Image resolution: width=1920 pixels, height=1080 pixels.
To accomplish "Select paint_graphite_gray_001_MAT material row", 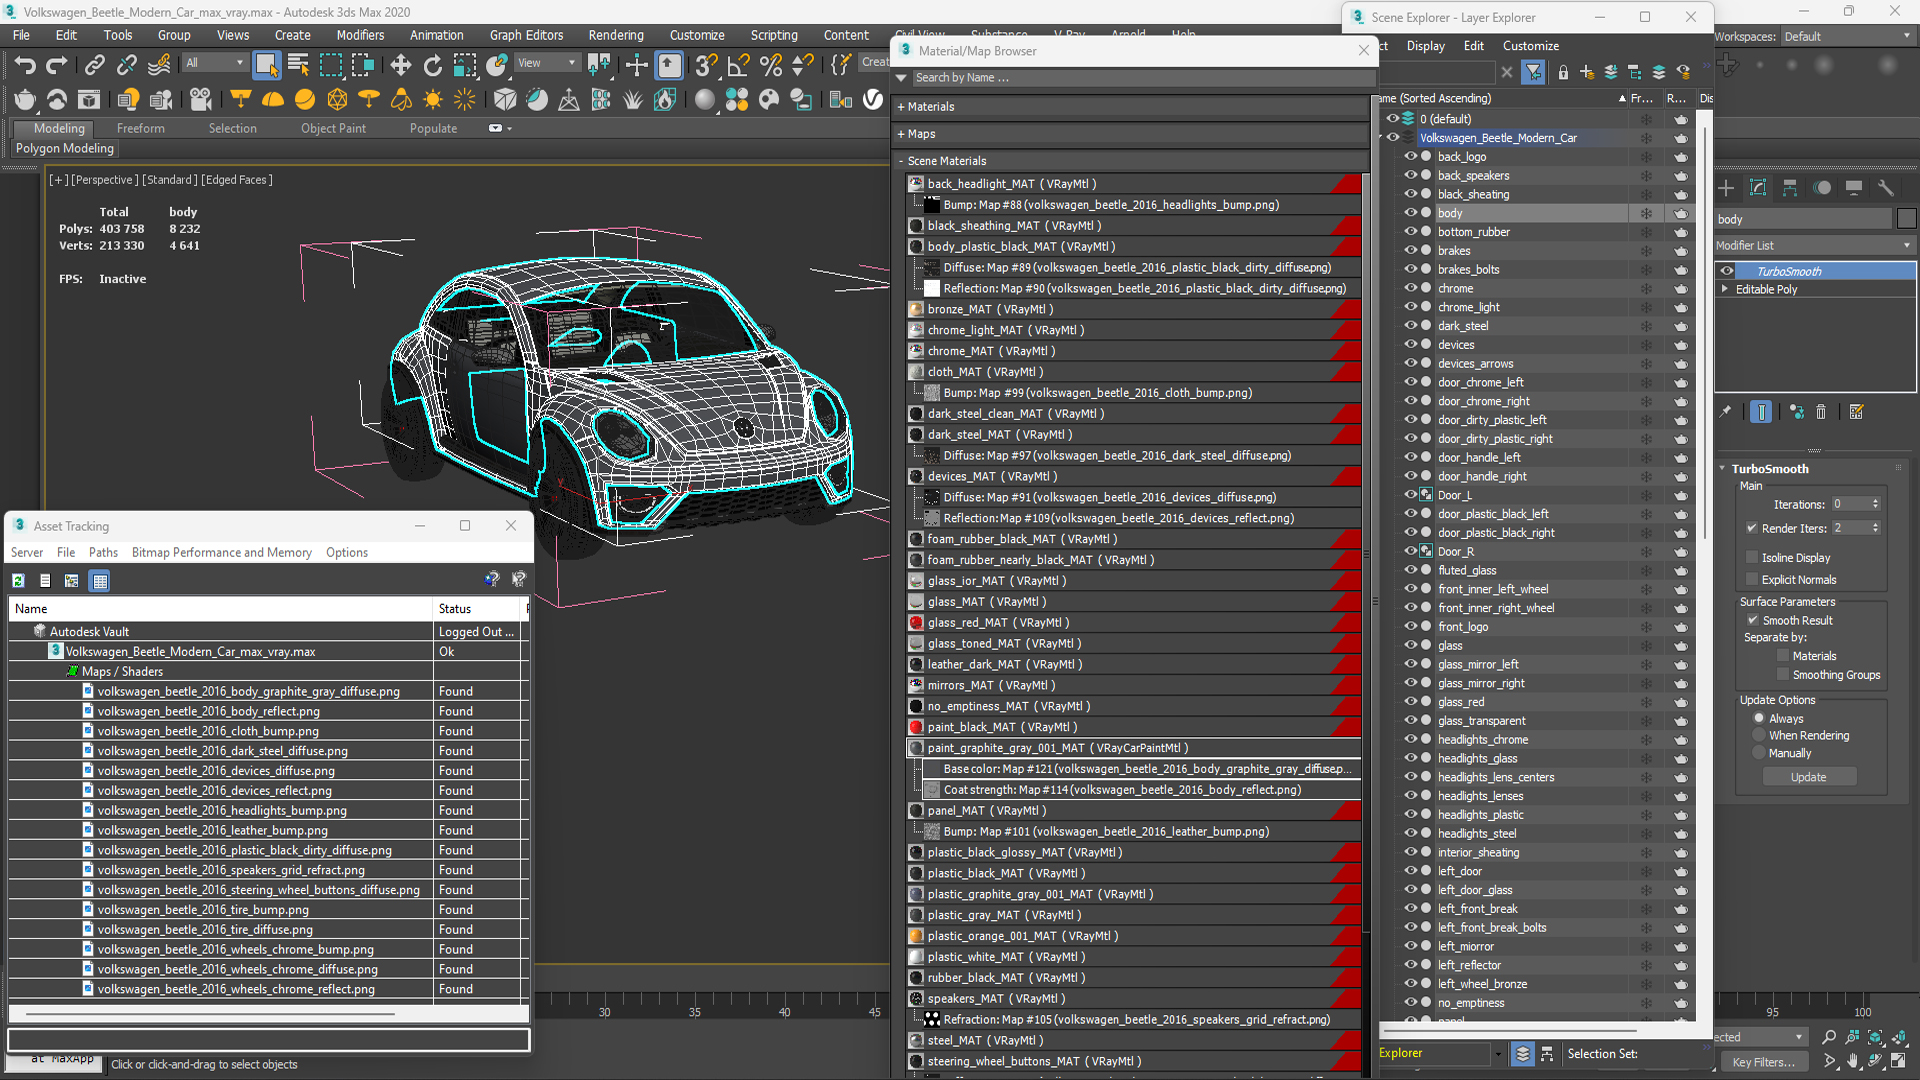I will (1134, 748).
